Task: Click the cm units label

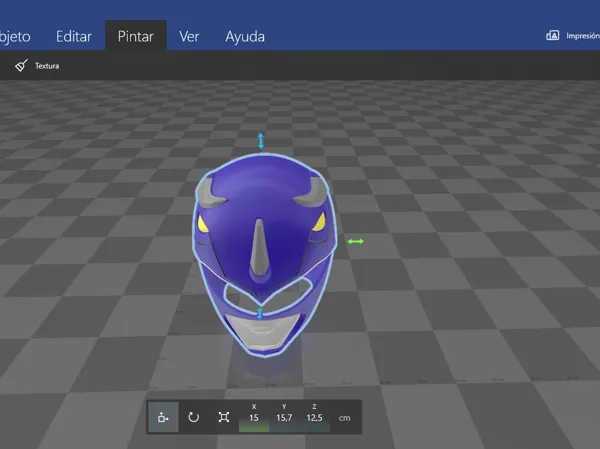Action: point(344,418)
